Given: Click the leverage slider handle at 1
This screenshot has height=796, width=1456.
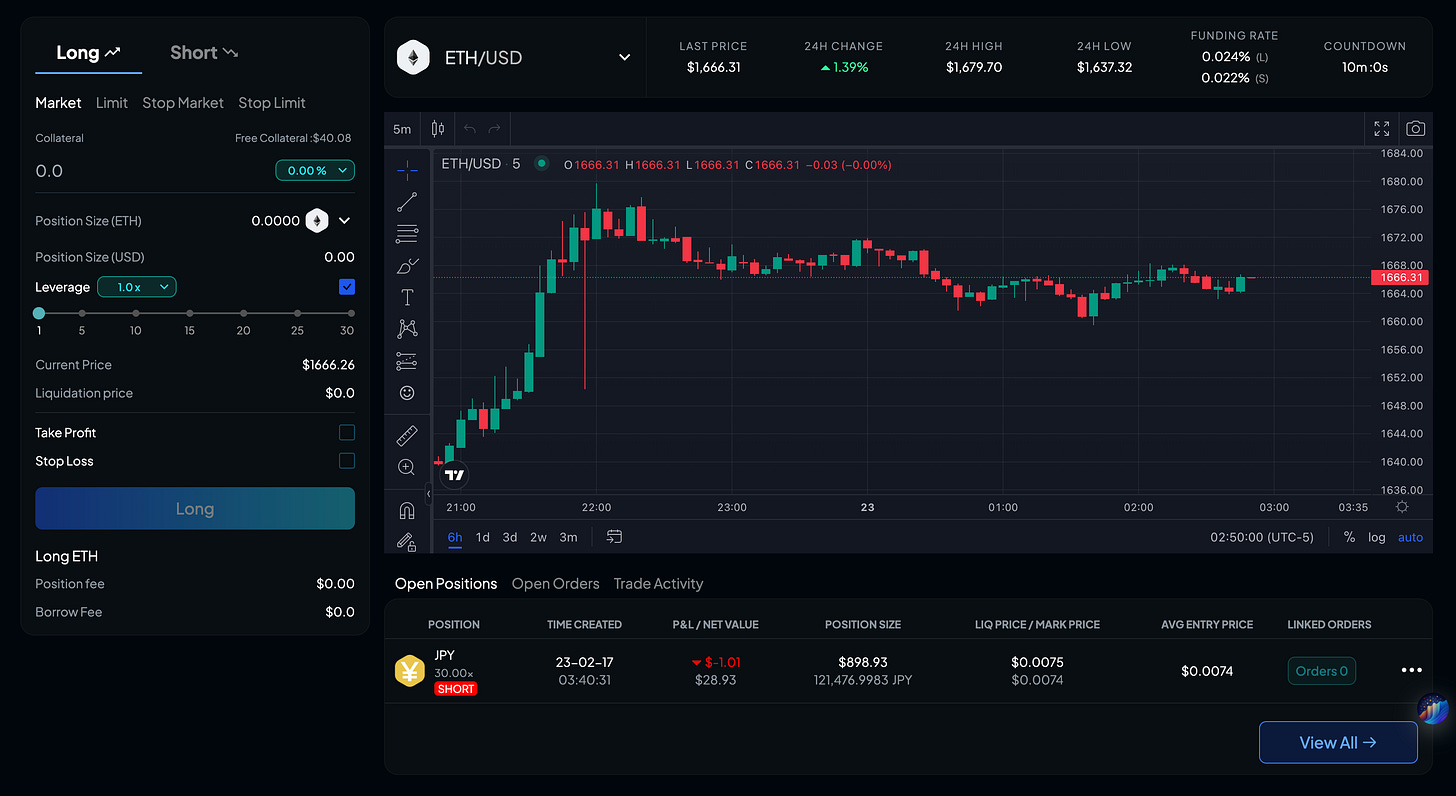Looking at the screenshot, I should point(39,313).
